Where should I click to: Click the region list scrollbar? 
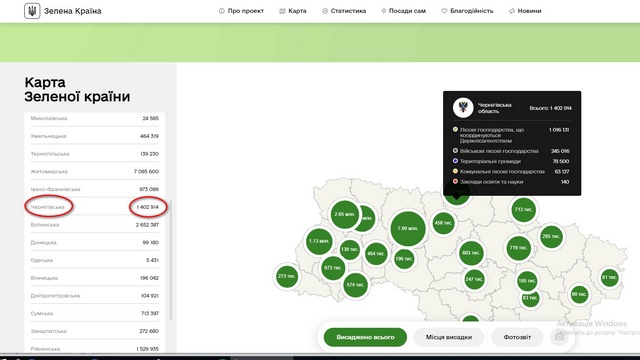tap(171, 260)
